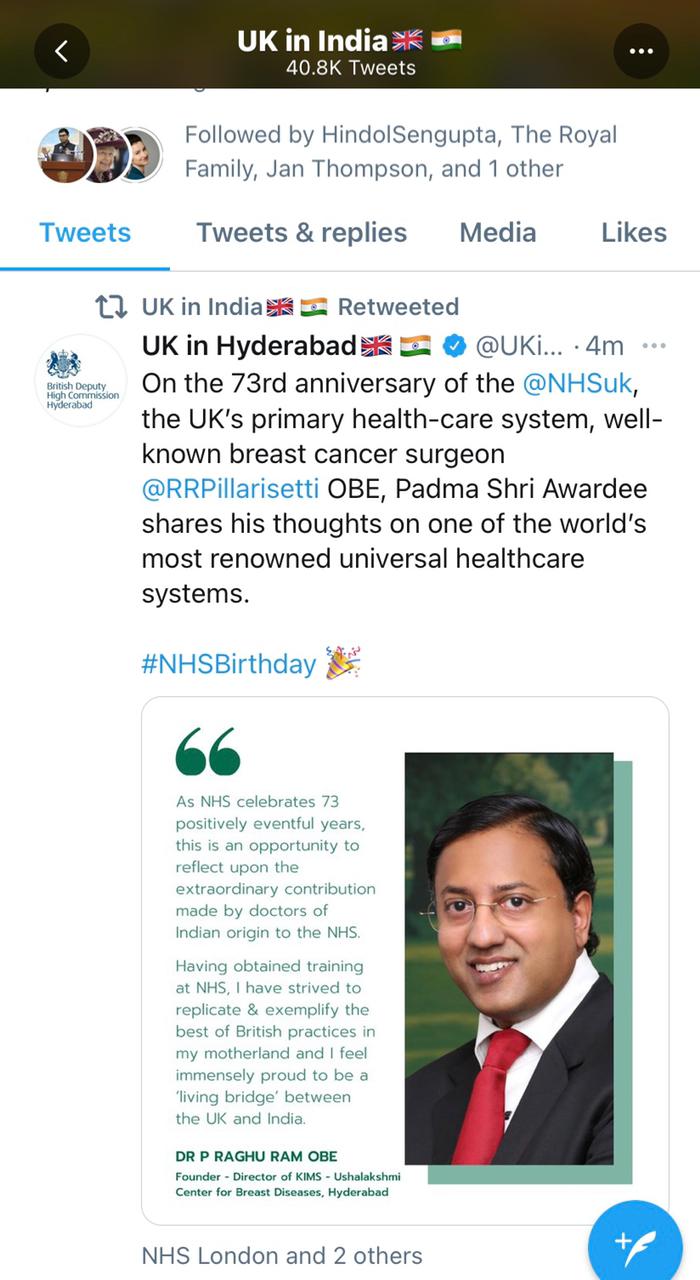Open the profile three-dot options menu
Viewport: 700px width, 1280px height.
pyautogui.click(x=640, y=51)
